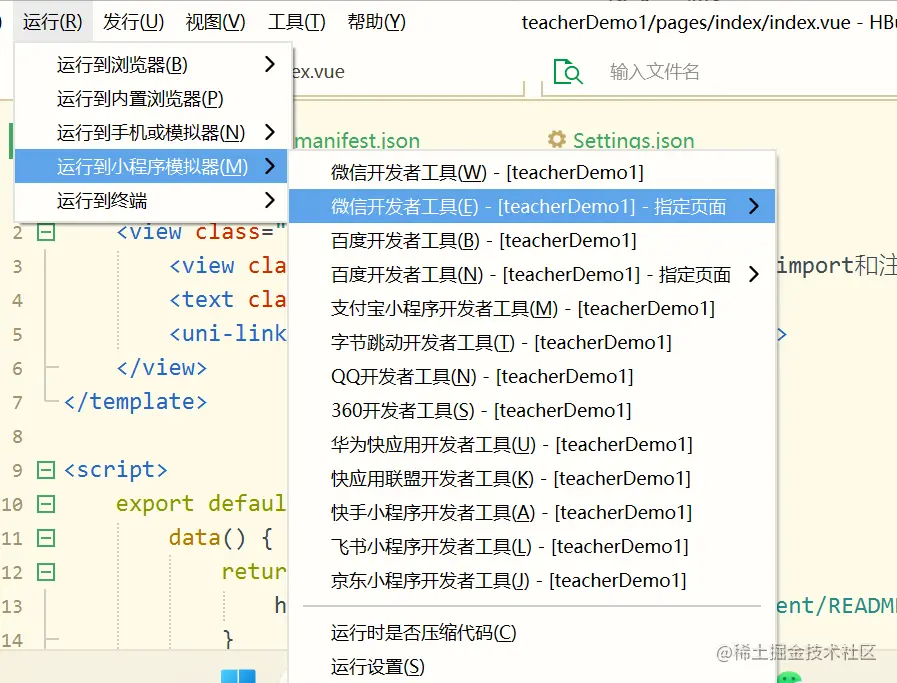The height and width of the screenshot is (683, 897).
Task: Open 运行设置(S) menu entry
Action: click(x=532, y=667)
